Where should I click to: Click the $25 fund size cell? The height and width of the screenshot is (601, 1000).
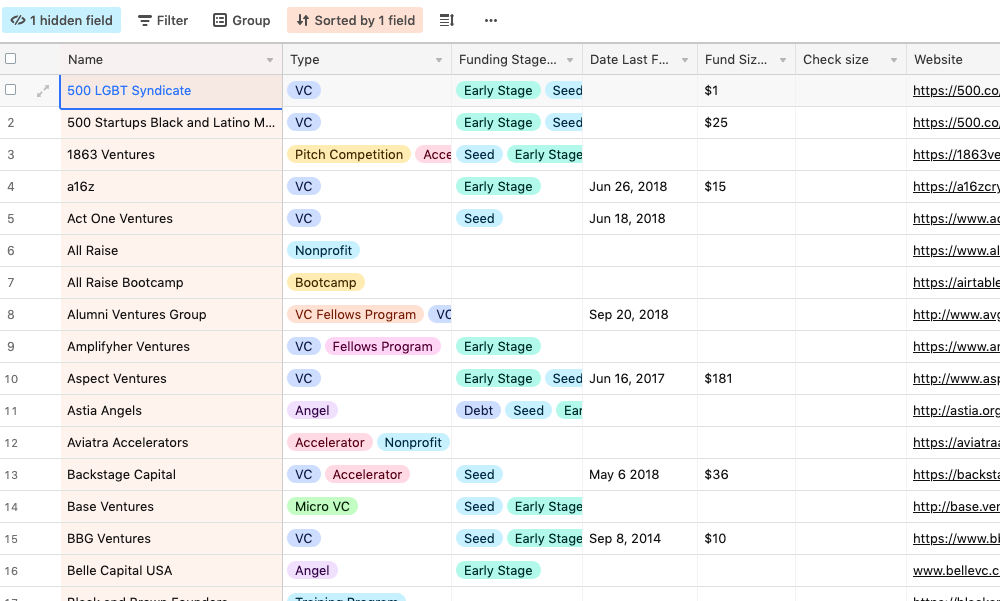click(x=746, y=122)
